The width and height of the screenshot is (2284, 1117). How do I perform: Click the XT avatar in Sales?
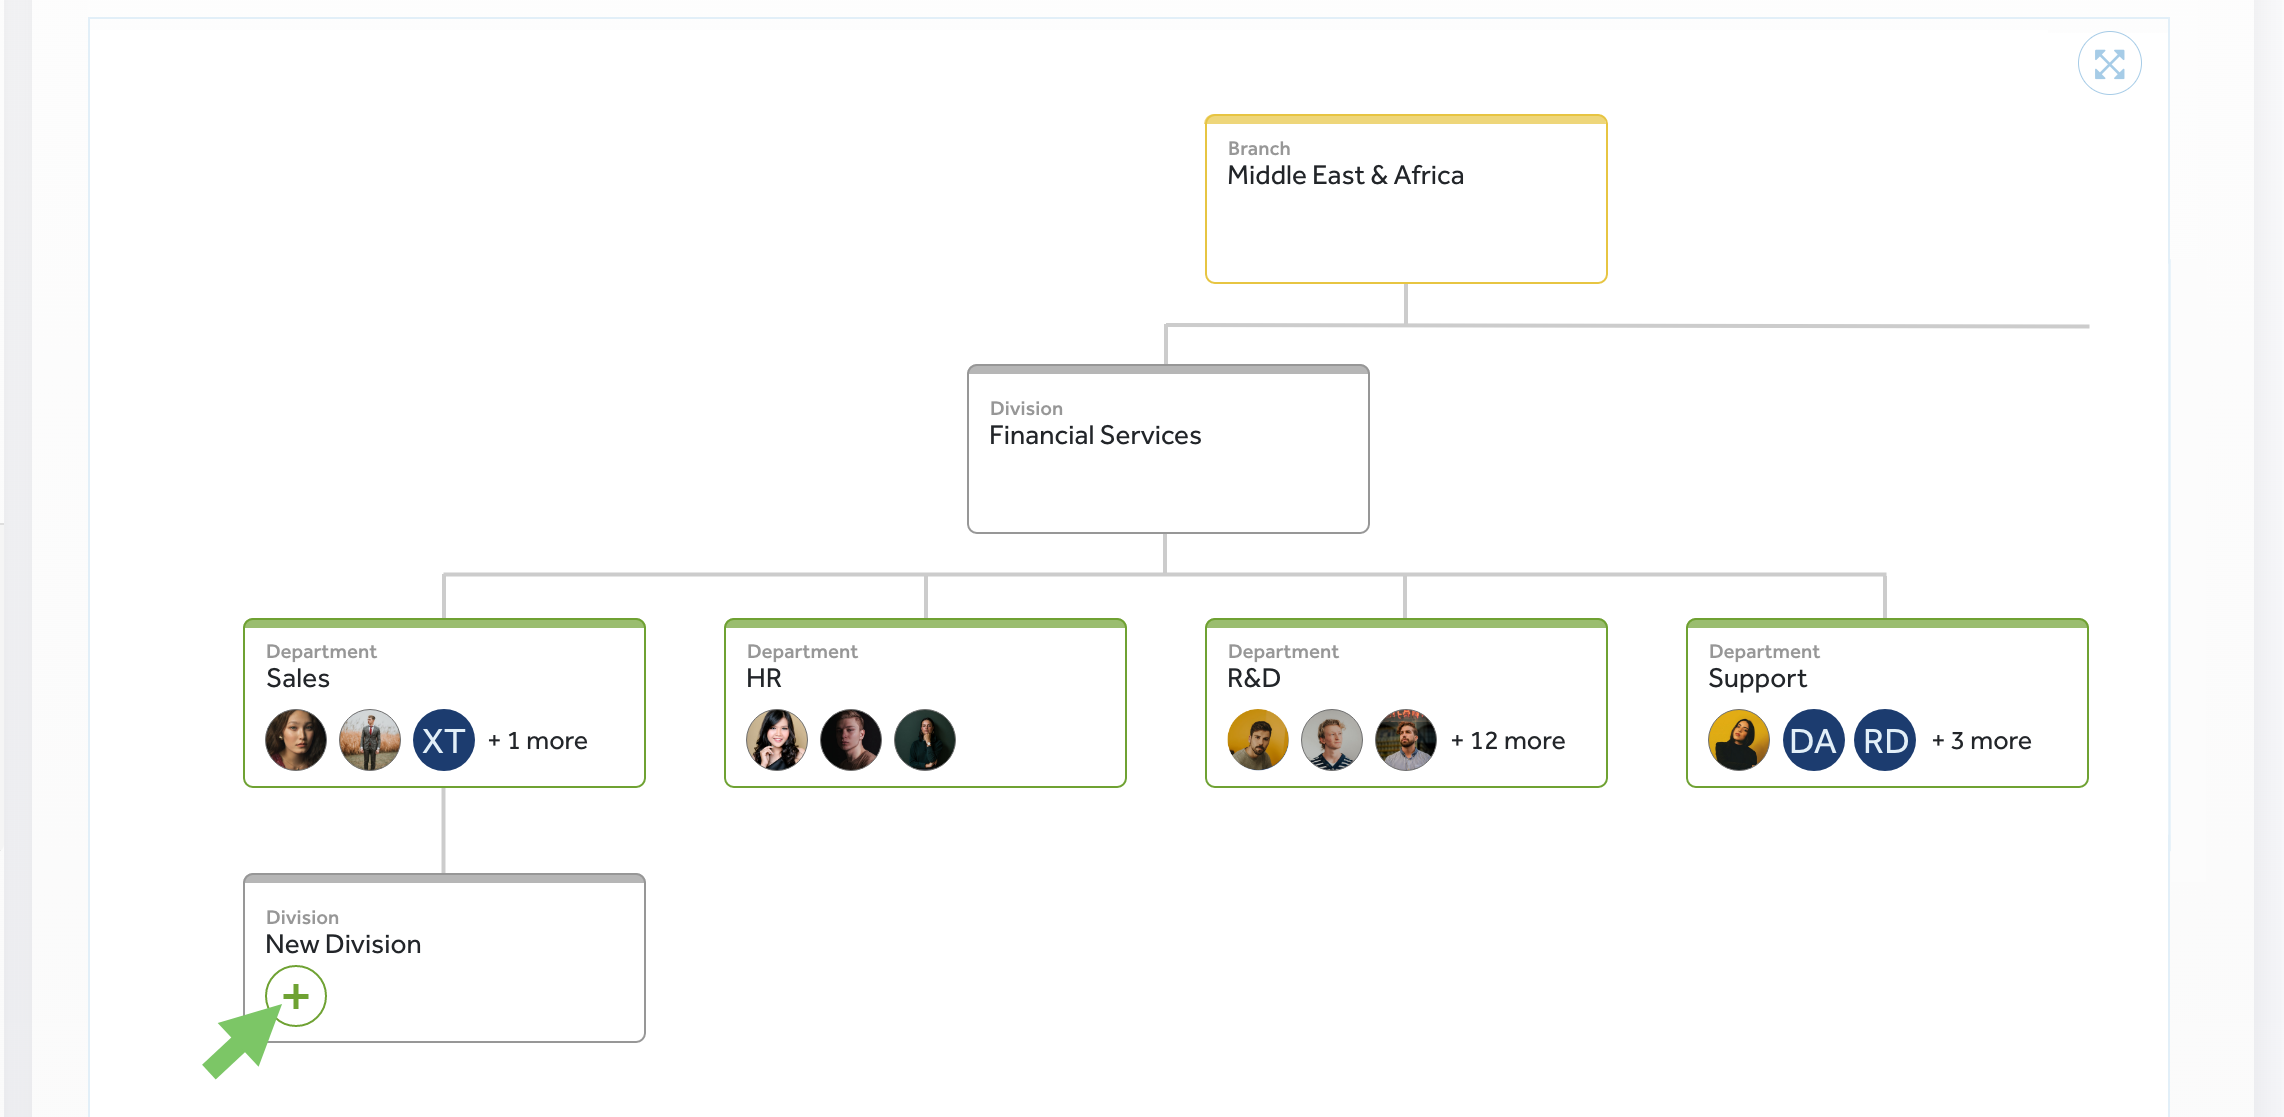(x=444, y=740)
